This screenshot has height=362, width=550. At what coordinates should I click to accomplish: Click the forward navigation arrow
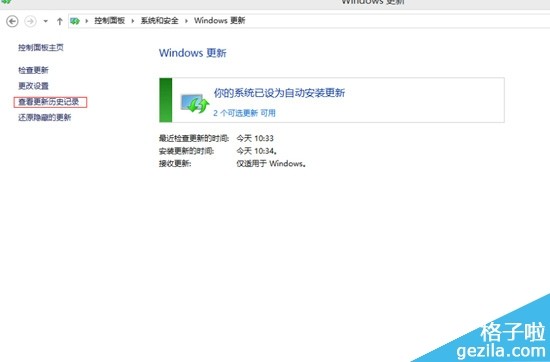tap(30, 21)
